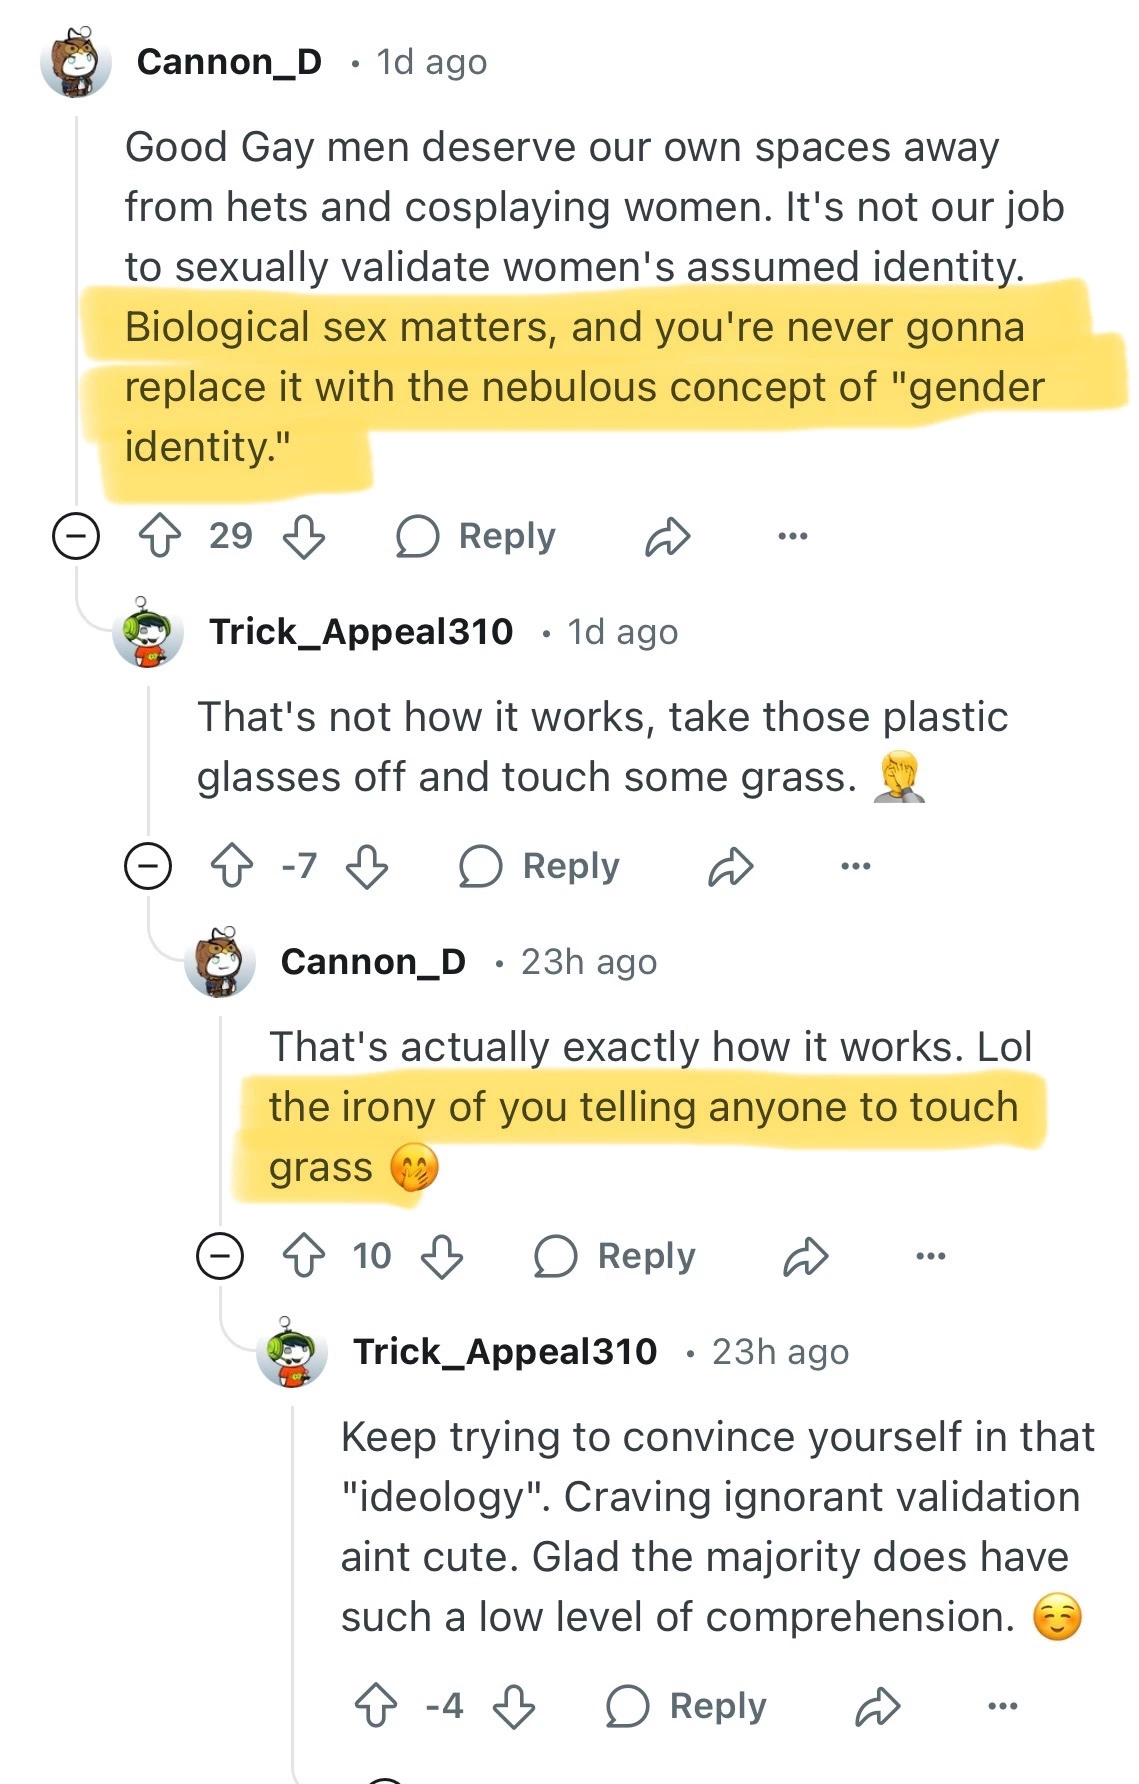The width and height of the screenshot is (1139, 1784).
Task: Collapse Cannon_D's top comment thread
Action: pos(76,536)
